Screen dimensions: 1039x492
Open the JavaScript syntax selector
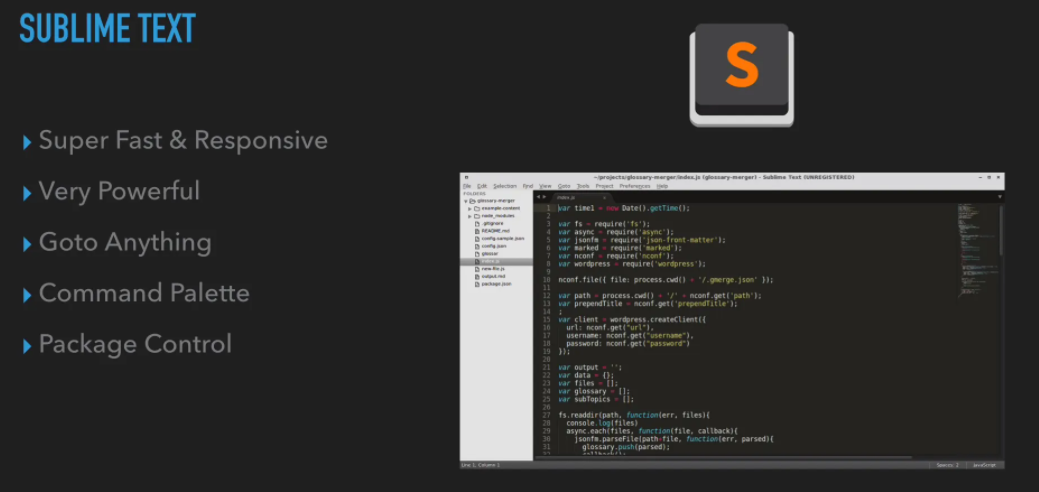coord(983,465)
